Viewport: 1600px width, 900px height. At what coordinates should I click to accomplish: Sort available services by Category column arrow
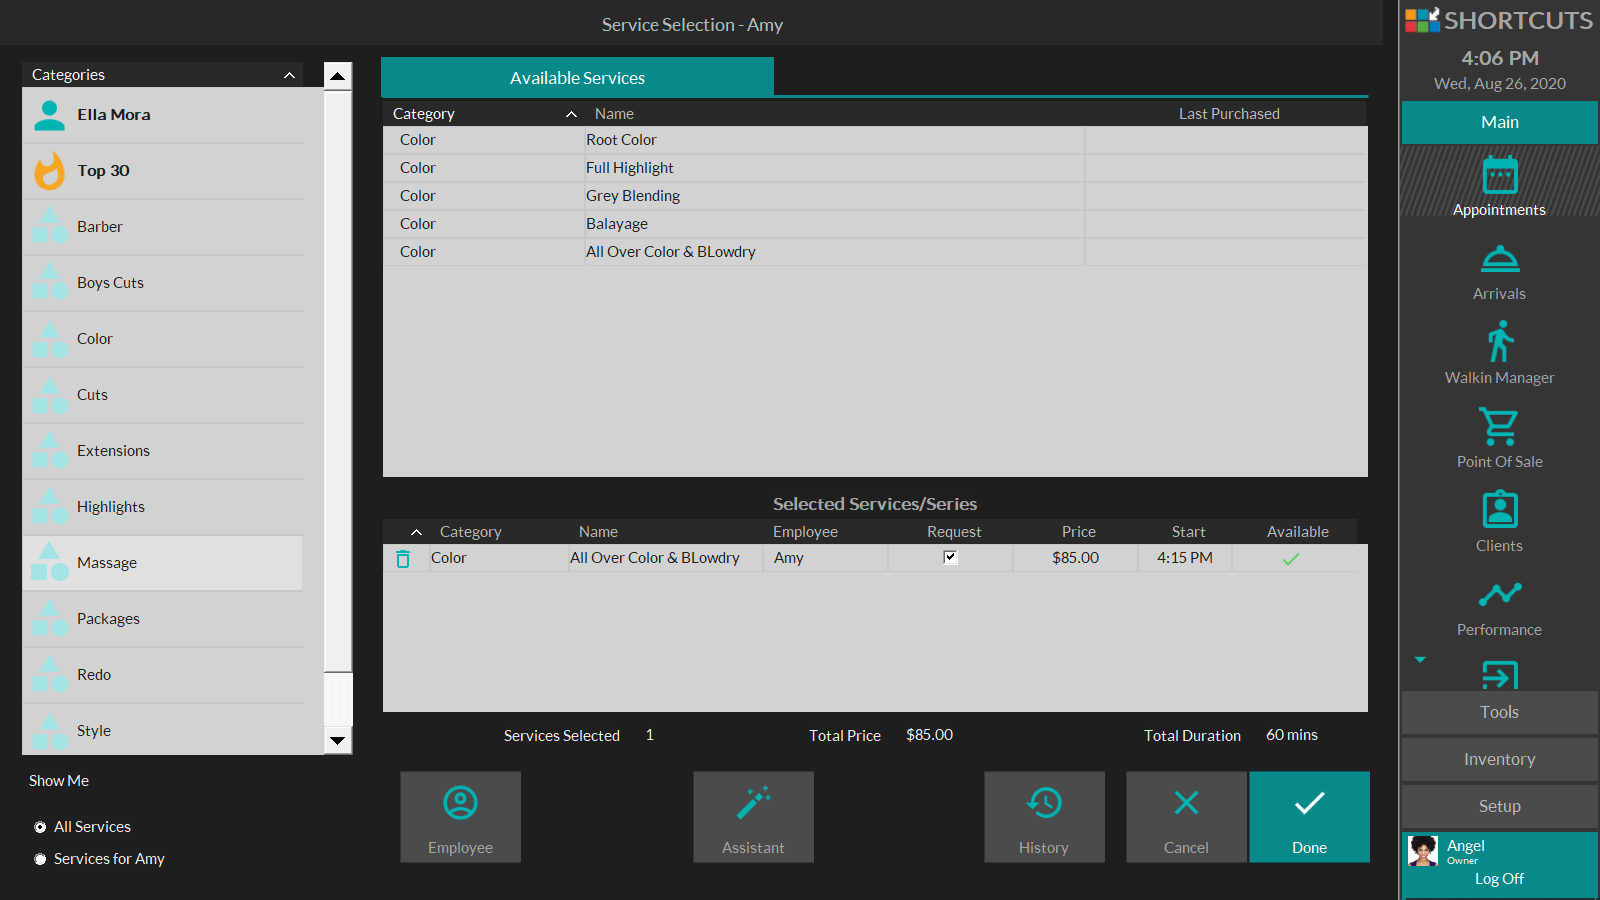tap(571, 114)
